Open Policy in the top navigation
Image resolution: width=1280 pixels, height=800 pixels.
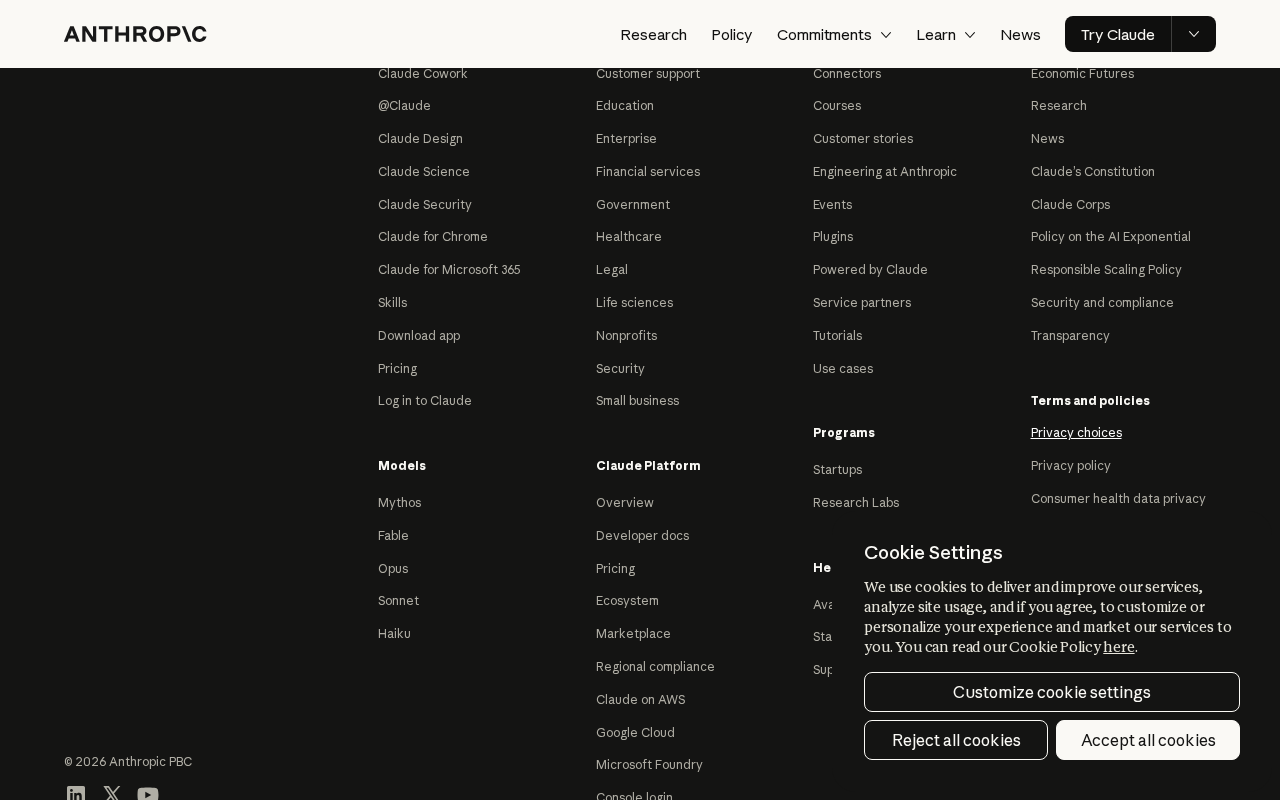732,34
